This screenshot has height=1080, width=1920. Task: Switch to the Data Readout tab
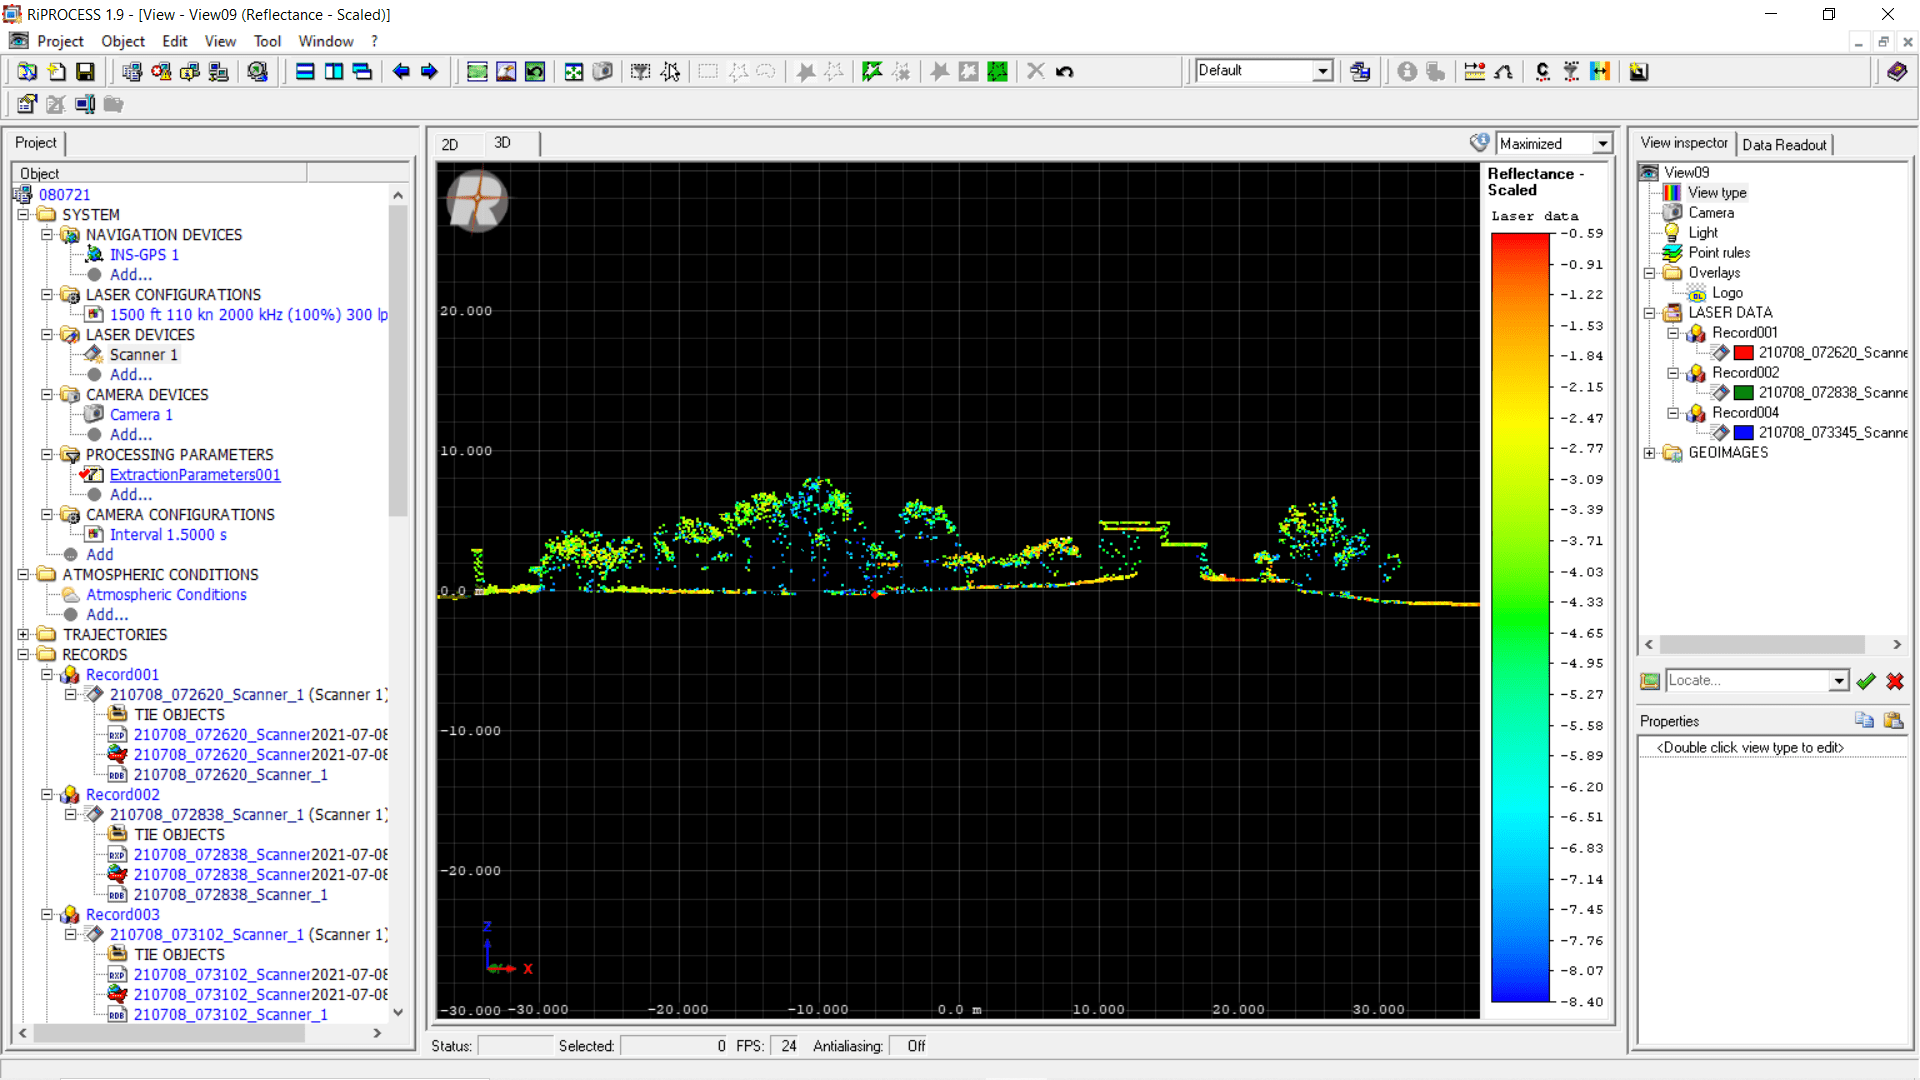tap(1784, 144)
